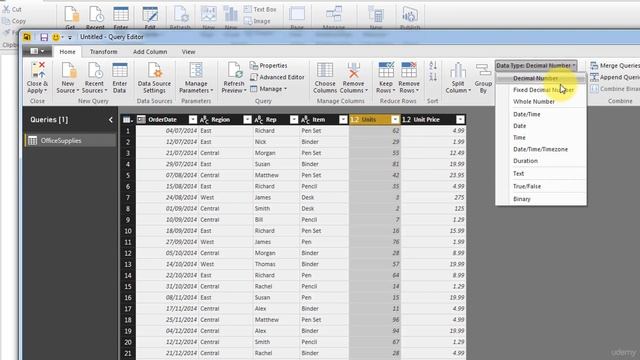Switch to the Add Column tab

point(150,52)
